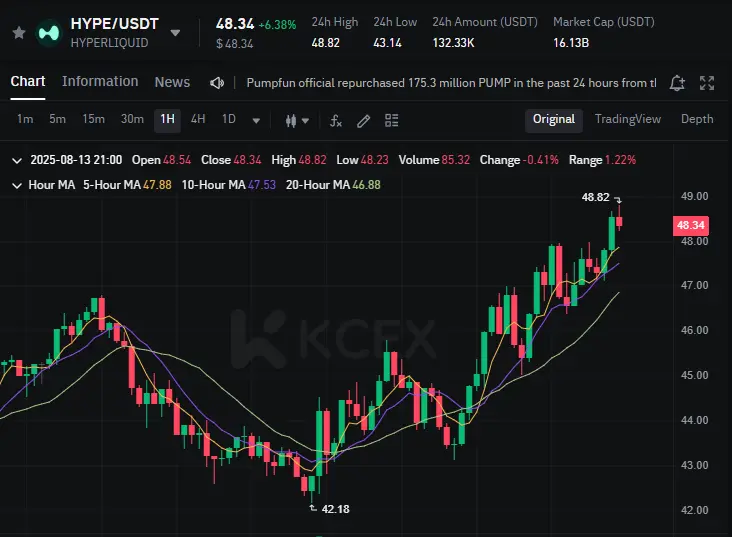732x537 pixels.
Task: Click the 45.00 price axis label
Action: coord(694,375)
